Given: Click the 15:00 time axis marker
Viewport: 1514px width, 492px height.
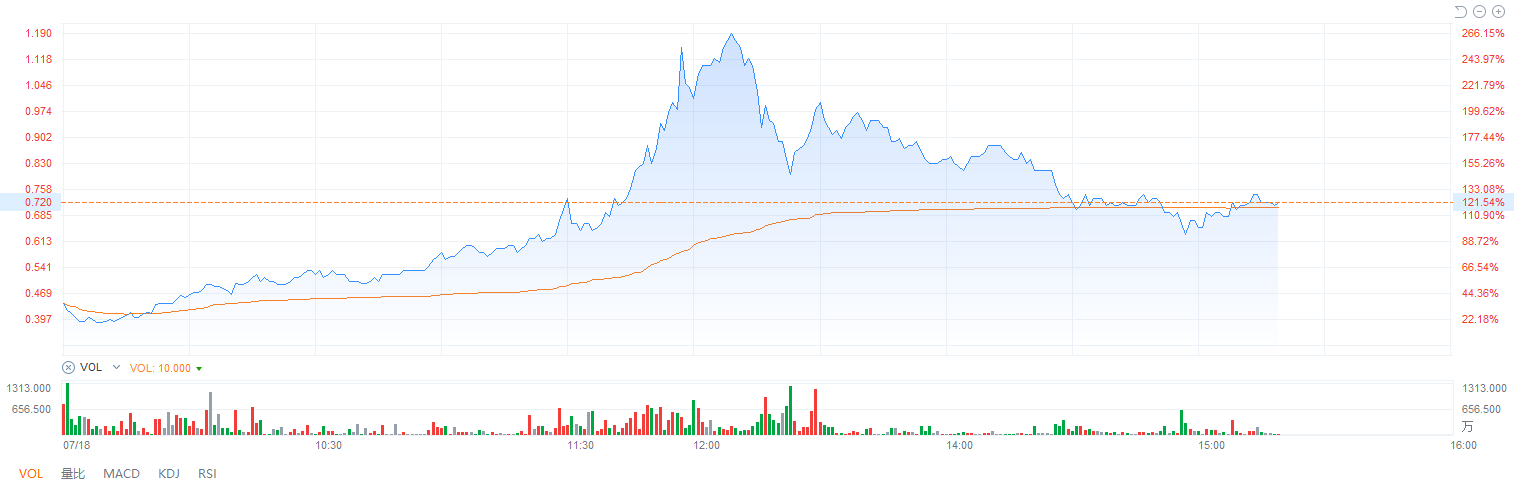Looking at the screenshot, I should pyautogui.click(x=1211, y=445).
